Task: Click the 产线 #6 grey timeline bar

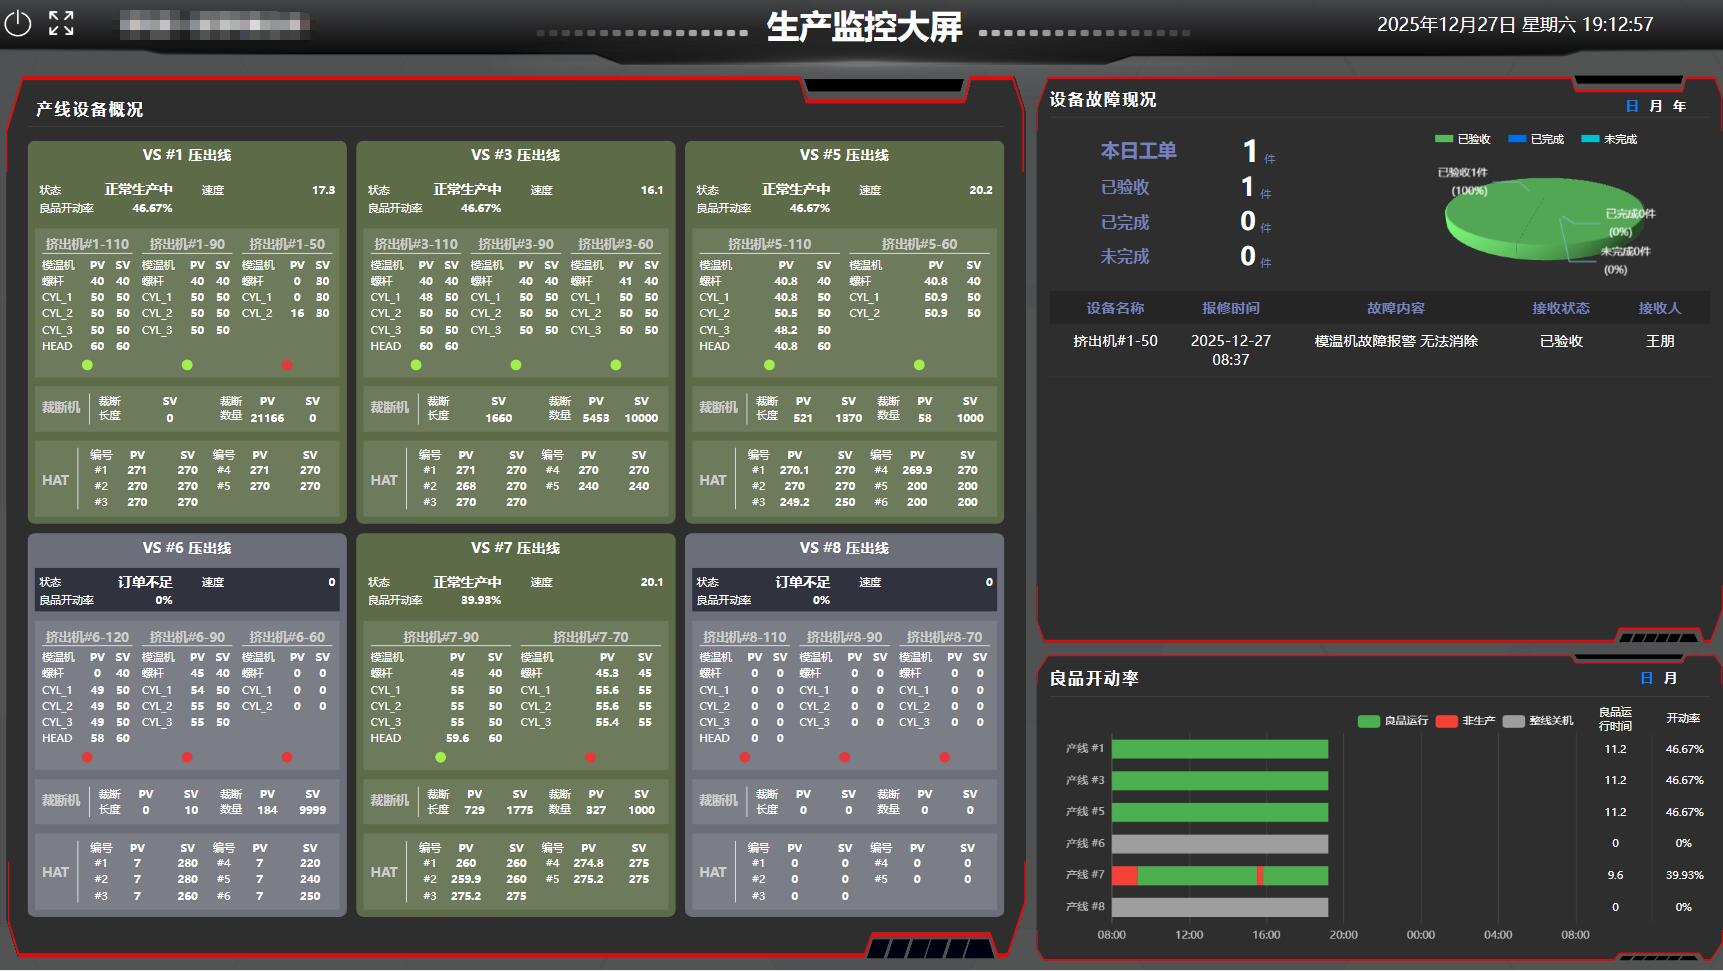Action: [x=1219, y=844]
